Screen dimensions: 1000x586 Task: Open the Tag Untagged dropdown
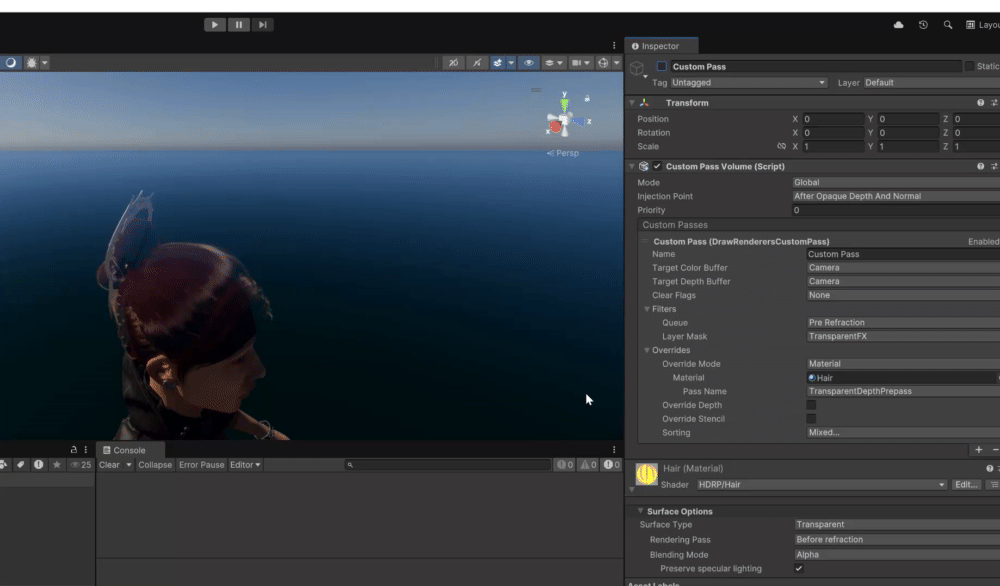coord(749,83)
